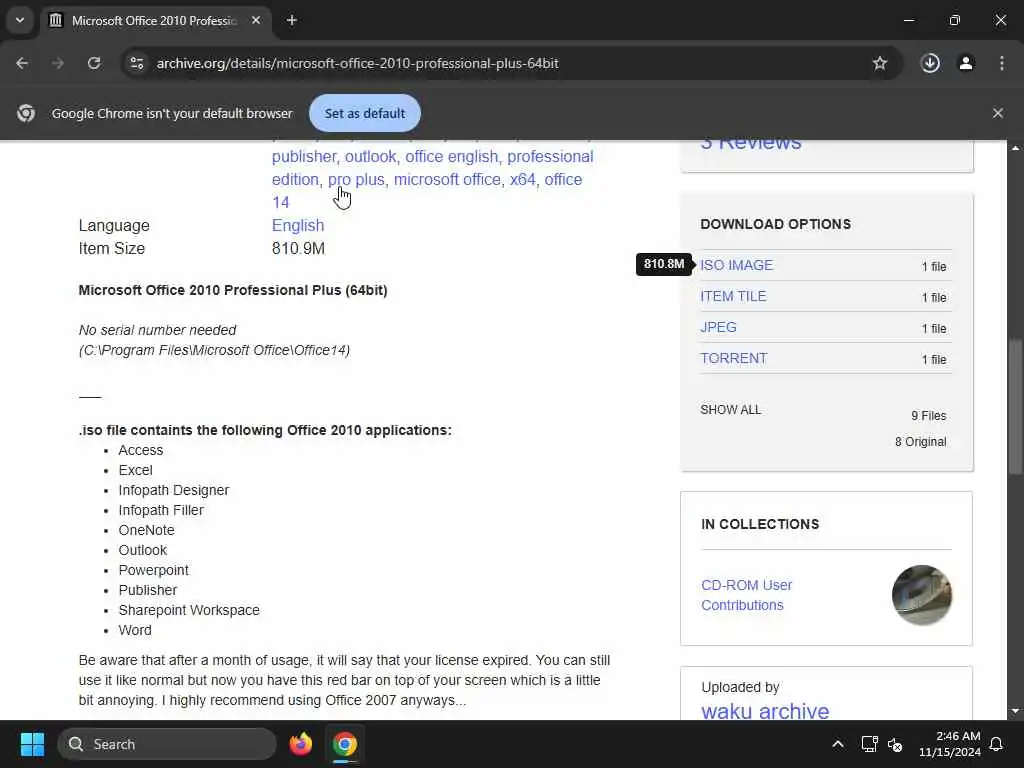1024x768 pixels.
Task: Click the '8 Original' count text
Action: click(920, 441)
